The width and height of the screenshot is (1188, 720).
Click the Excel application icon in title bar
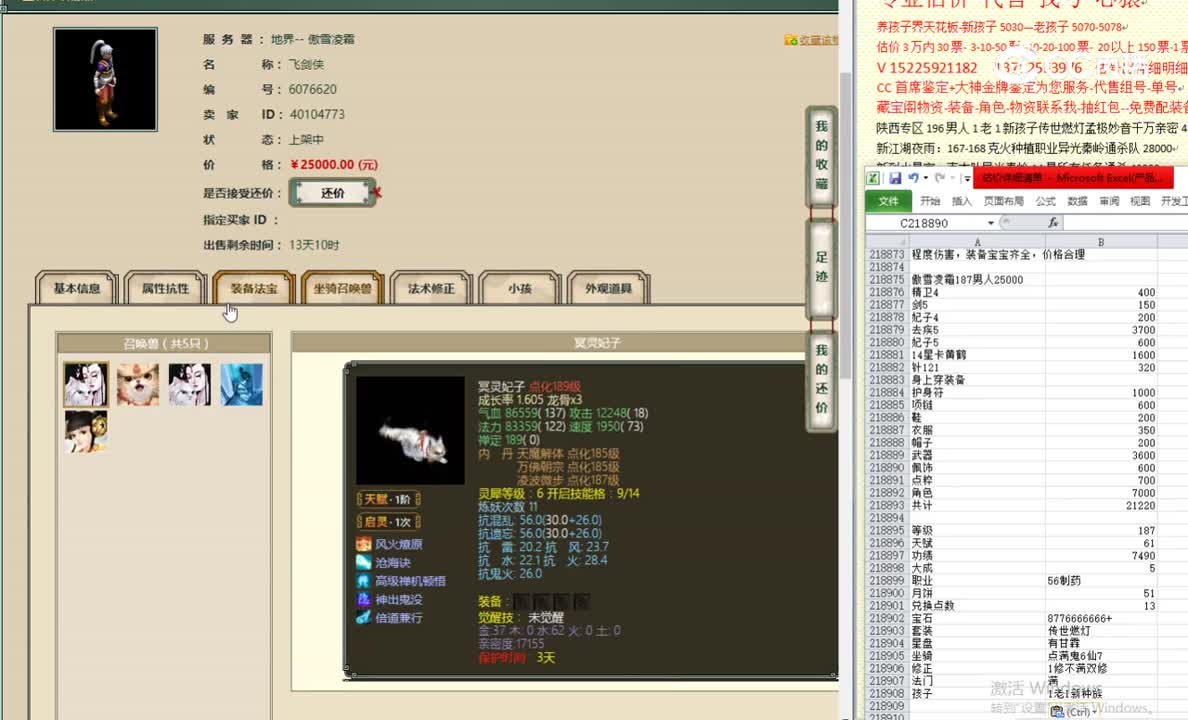coord(874,178)
